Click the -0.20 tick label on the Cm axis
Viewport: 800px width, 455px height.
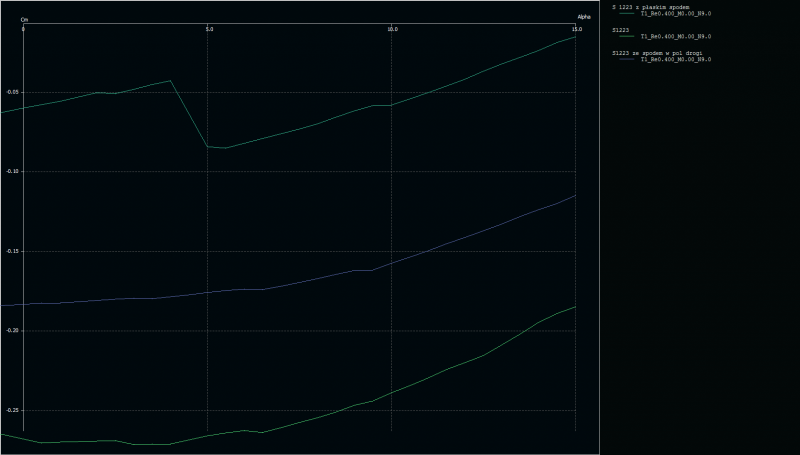click(x=13, y=330)
